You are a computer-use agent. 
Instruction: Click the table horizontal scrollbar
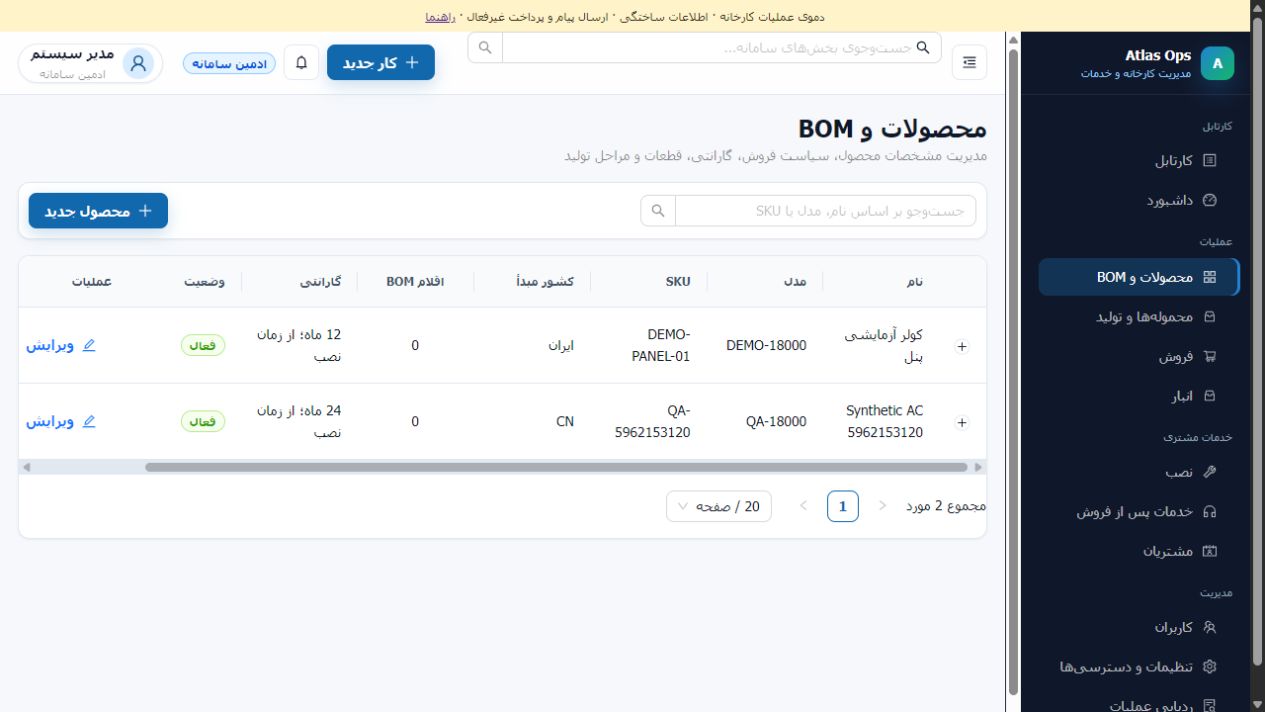point(556,467)
